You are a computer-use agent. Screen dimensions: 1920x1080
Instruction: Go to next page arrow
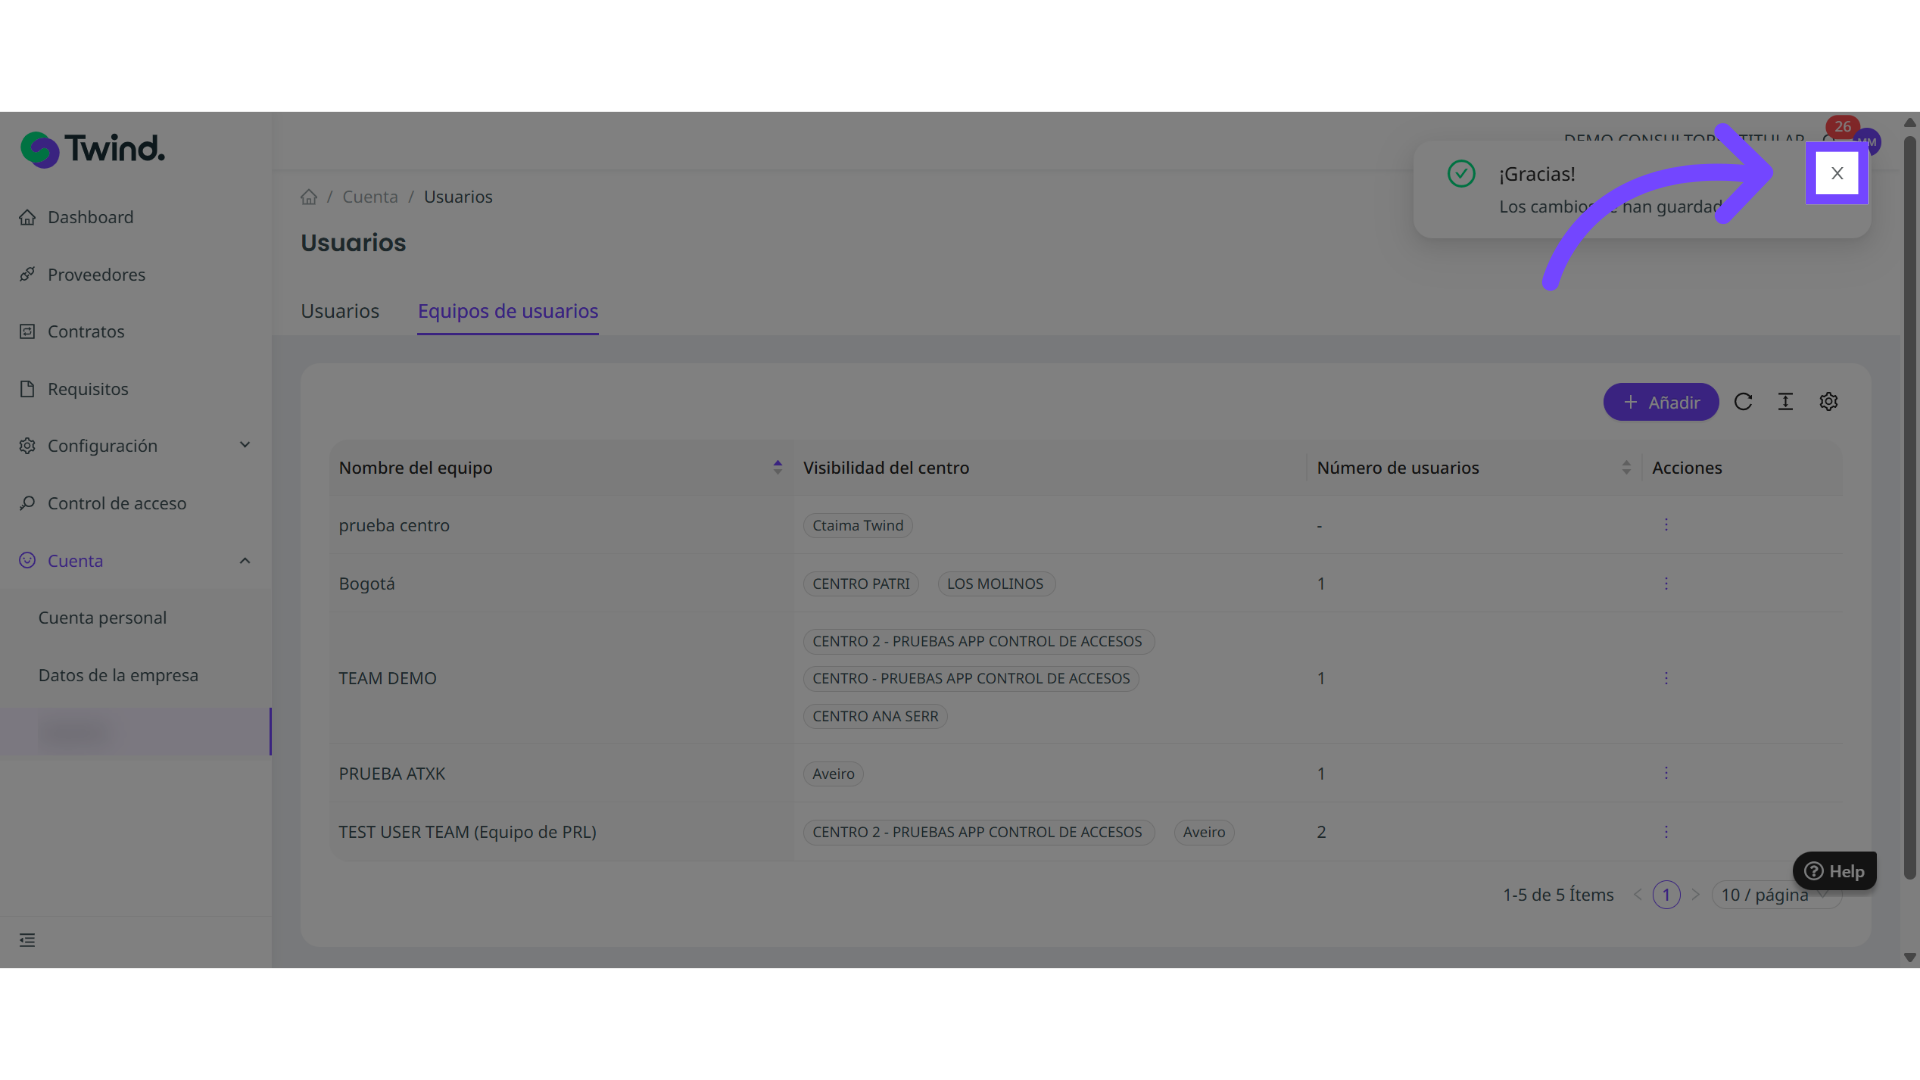1695,895
